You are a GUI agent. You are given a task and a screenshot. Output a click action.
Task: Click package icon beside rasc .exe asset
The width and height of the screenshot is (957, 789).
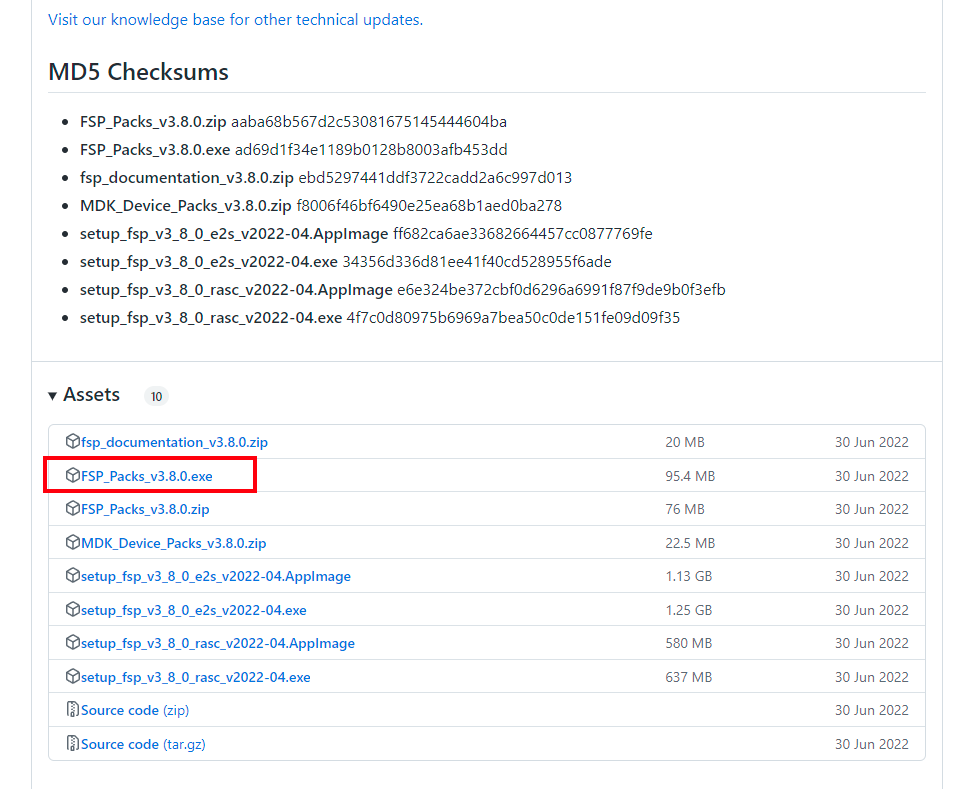[x=72, y=677]
